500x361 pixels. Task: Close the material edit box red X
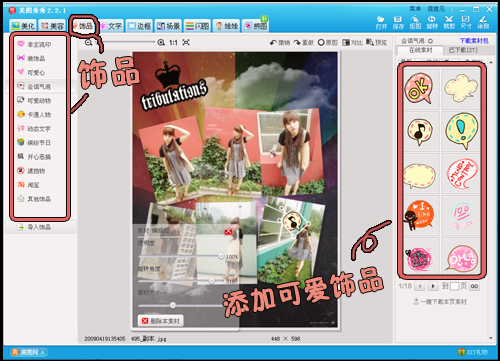tap(228, 231)
